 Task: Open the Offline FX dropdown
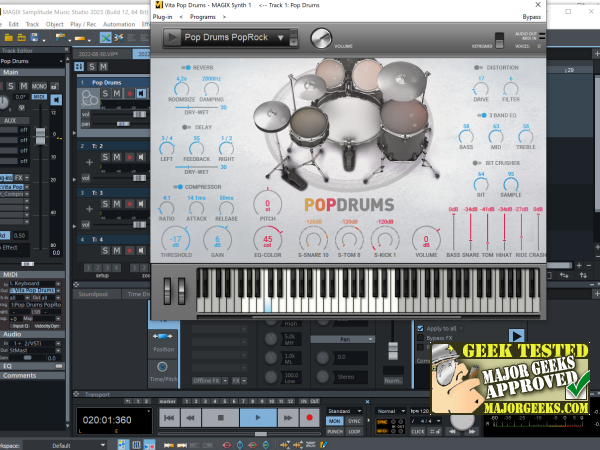tap(225, 381)
